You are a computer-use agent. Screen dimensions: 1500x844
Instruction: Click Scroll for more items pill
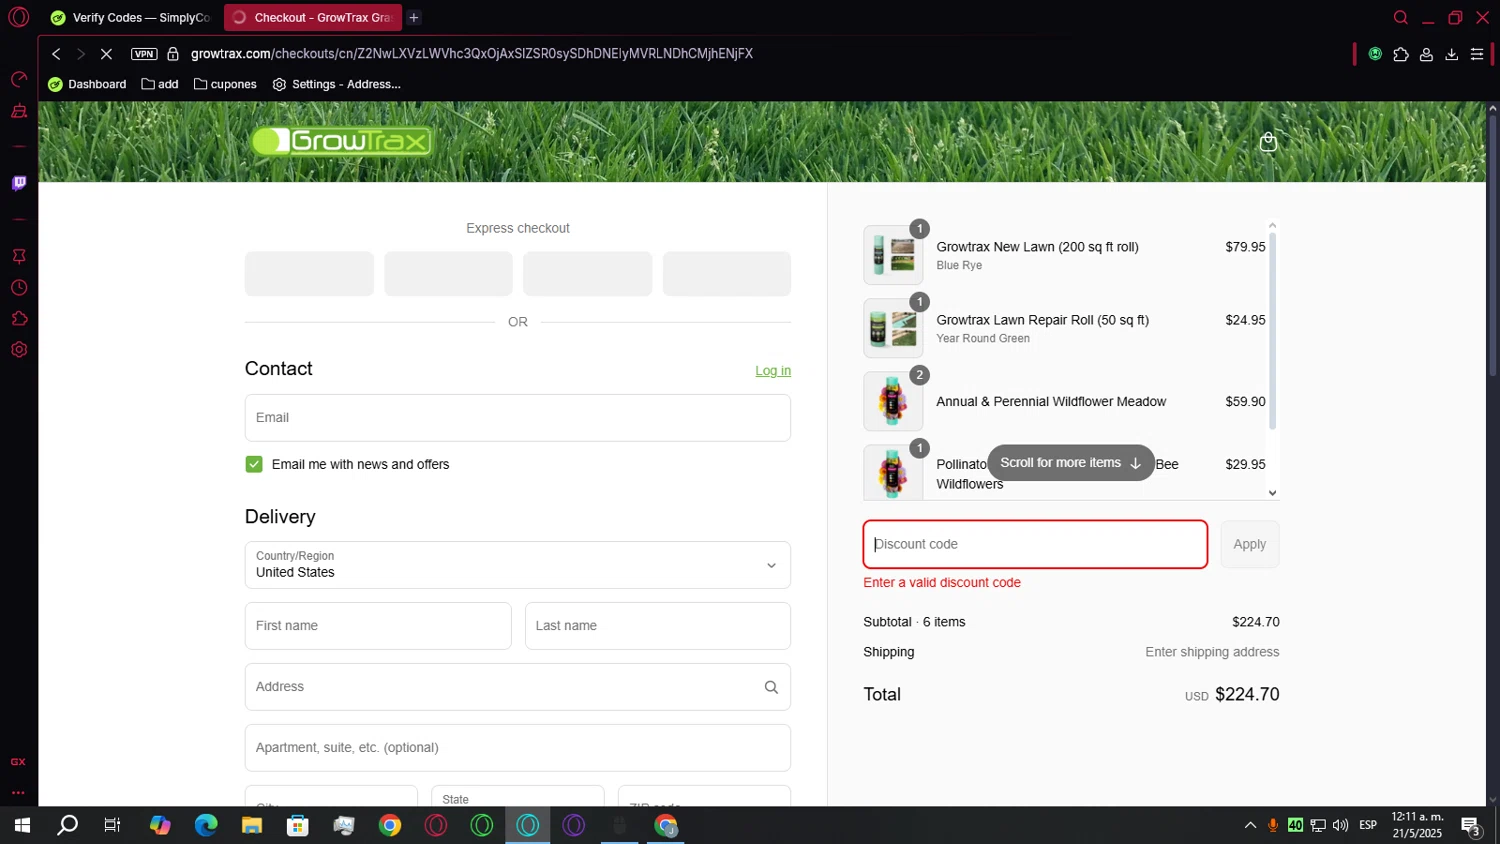1071,463
